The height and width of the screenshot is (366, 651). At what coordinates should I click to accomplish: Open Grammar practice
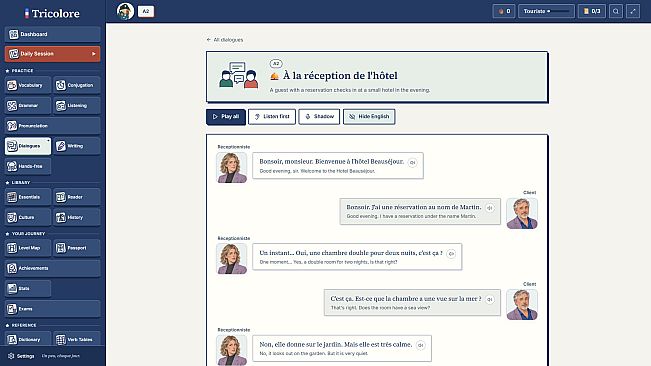click(28, 105)
